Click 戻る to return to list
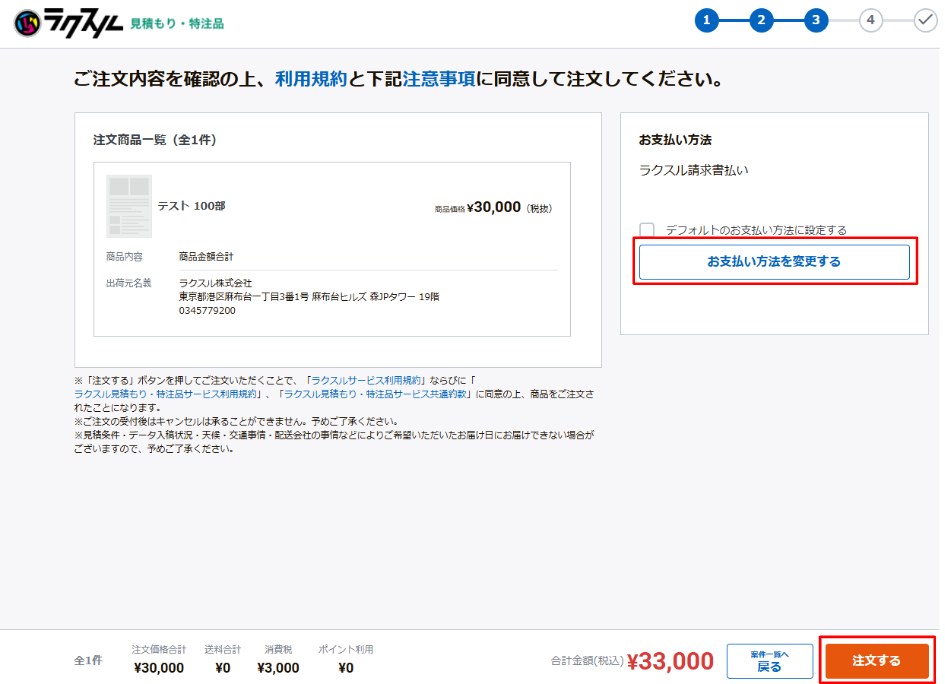This screenshot has width=945, height=684. pos(769,661)
